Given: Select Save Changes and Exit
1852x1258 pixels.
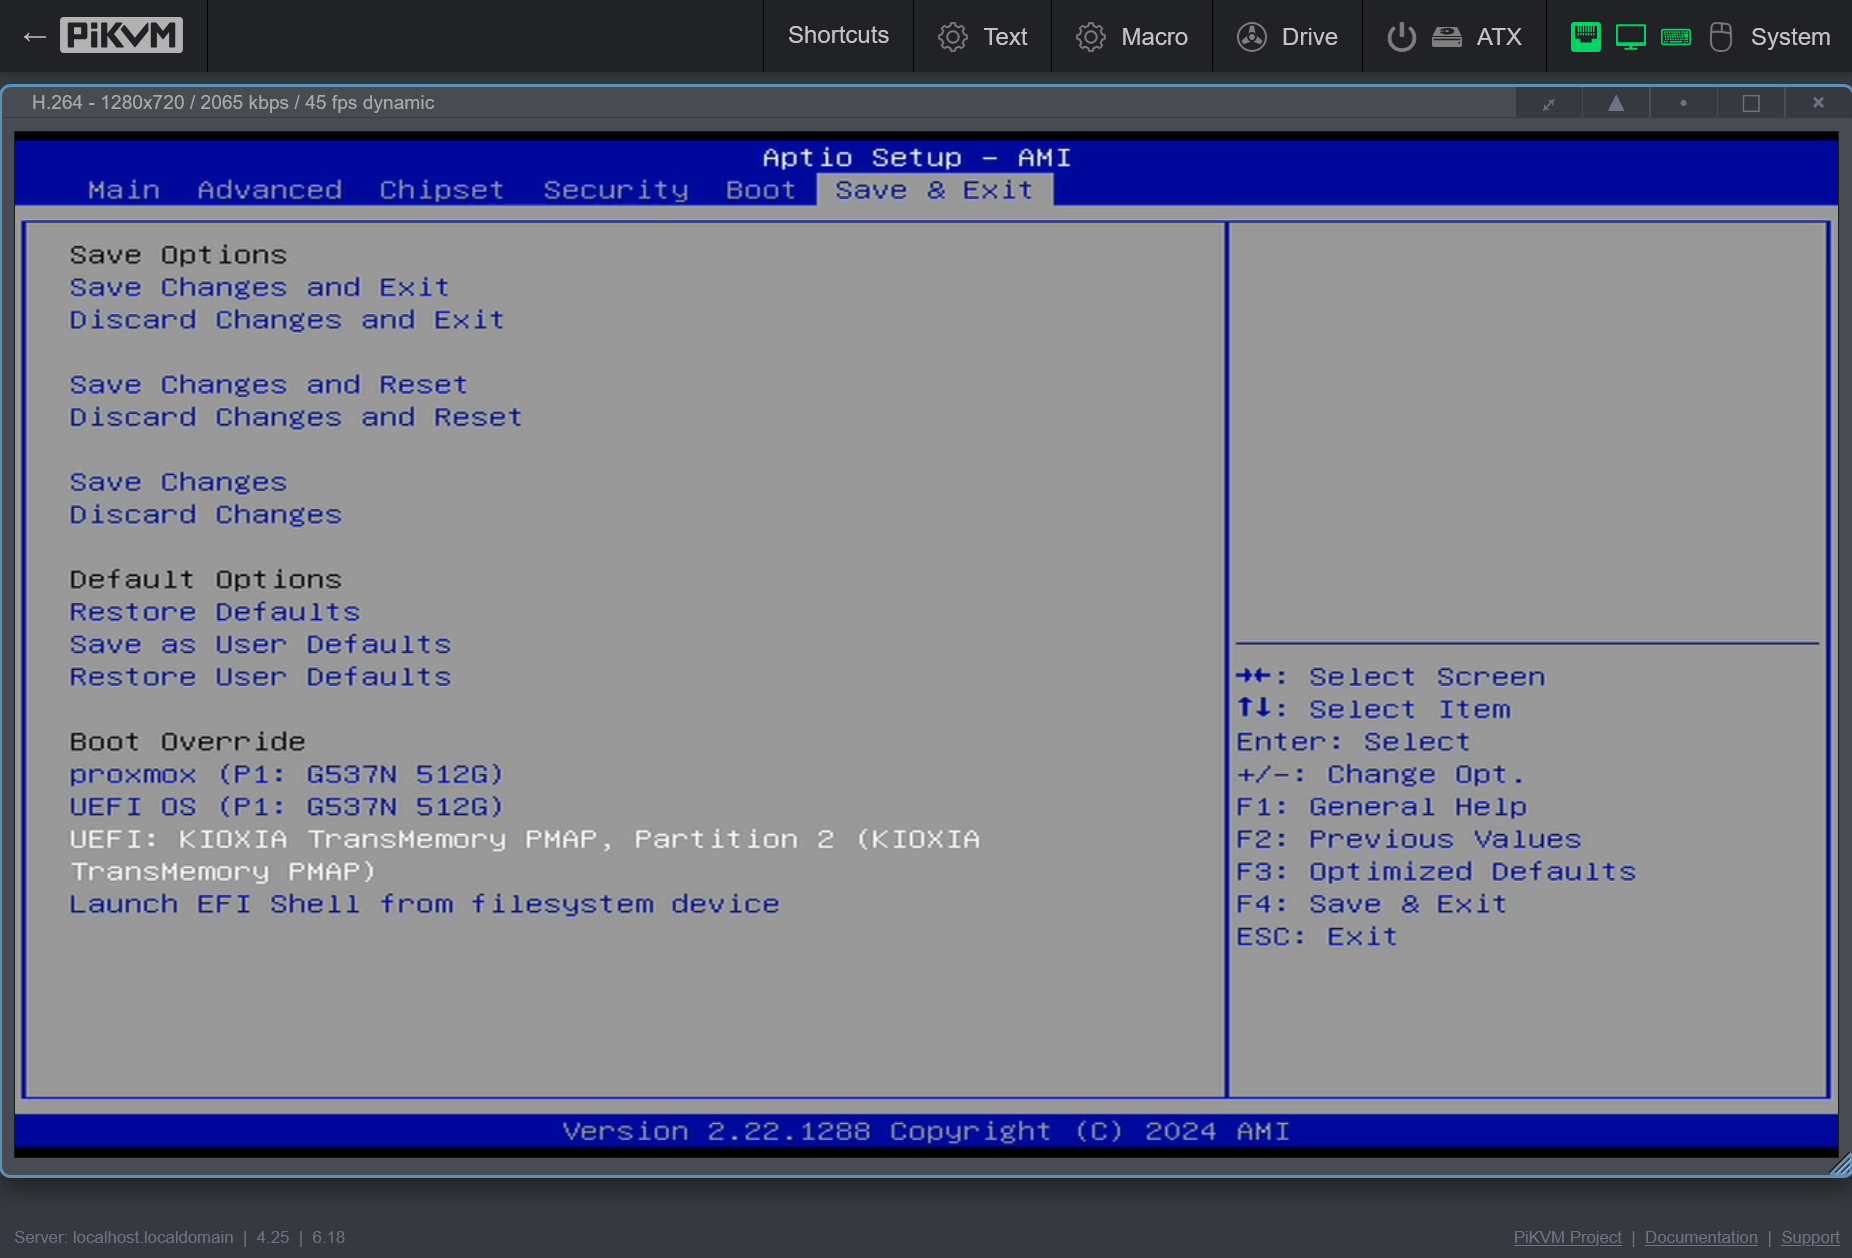Looking at the screenshot, I should pyautogui.click(x=260, y=288).
